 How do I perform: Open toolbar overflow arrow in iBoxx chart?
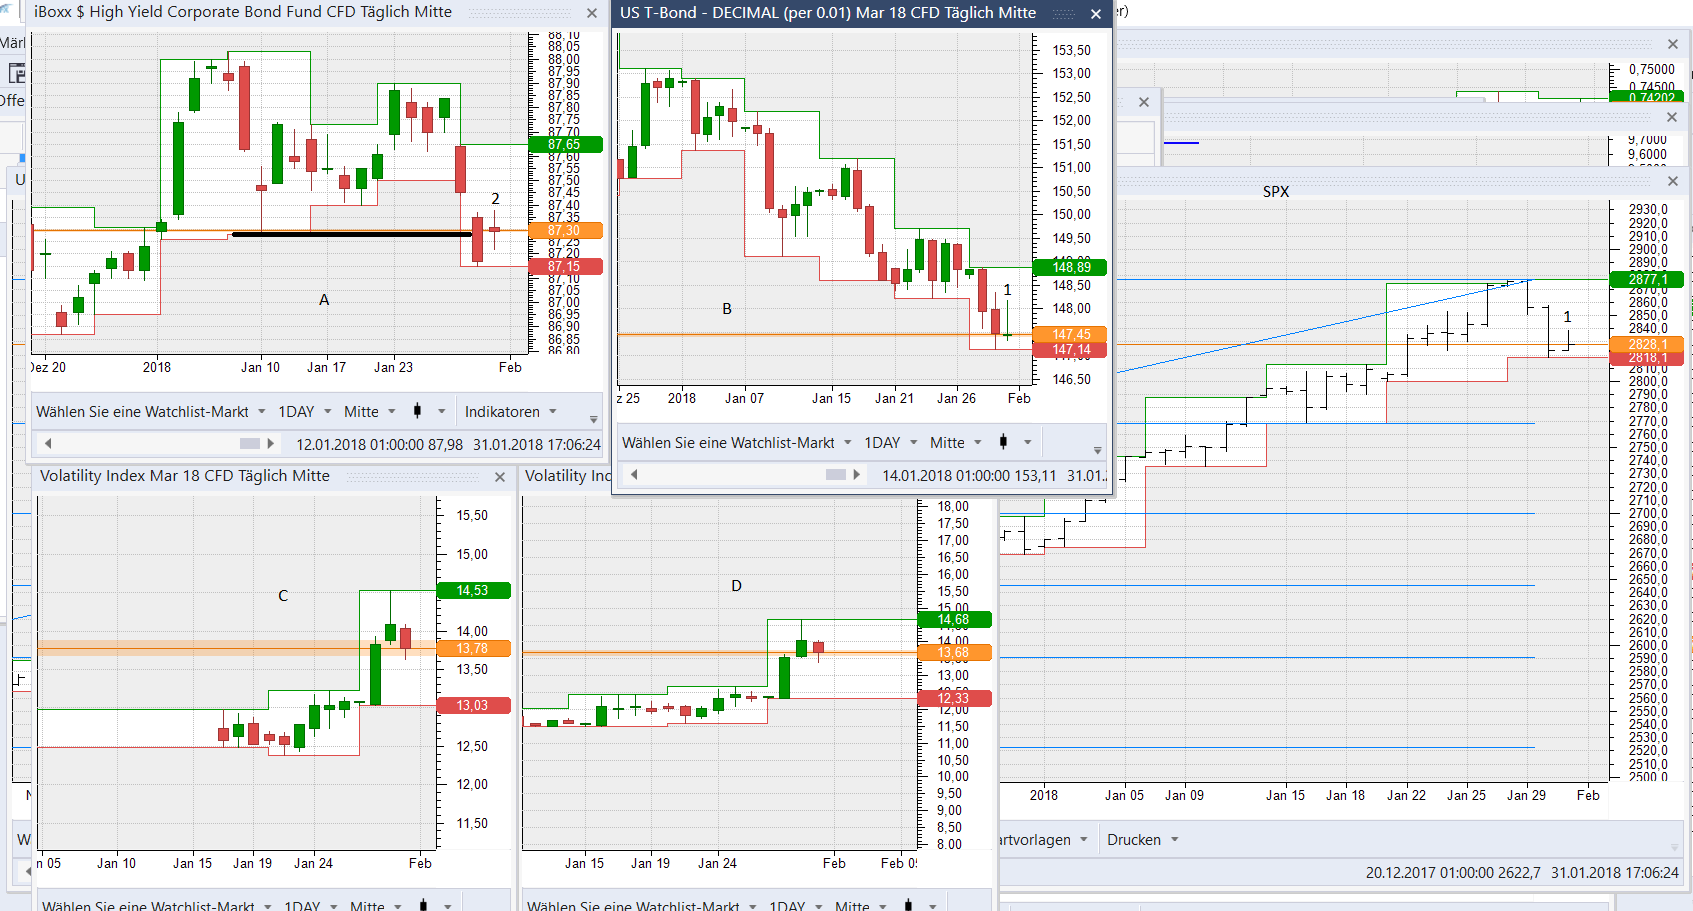[x=593, y=420]
